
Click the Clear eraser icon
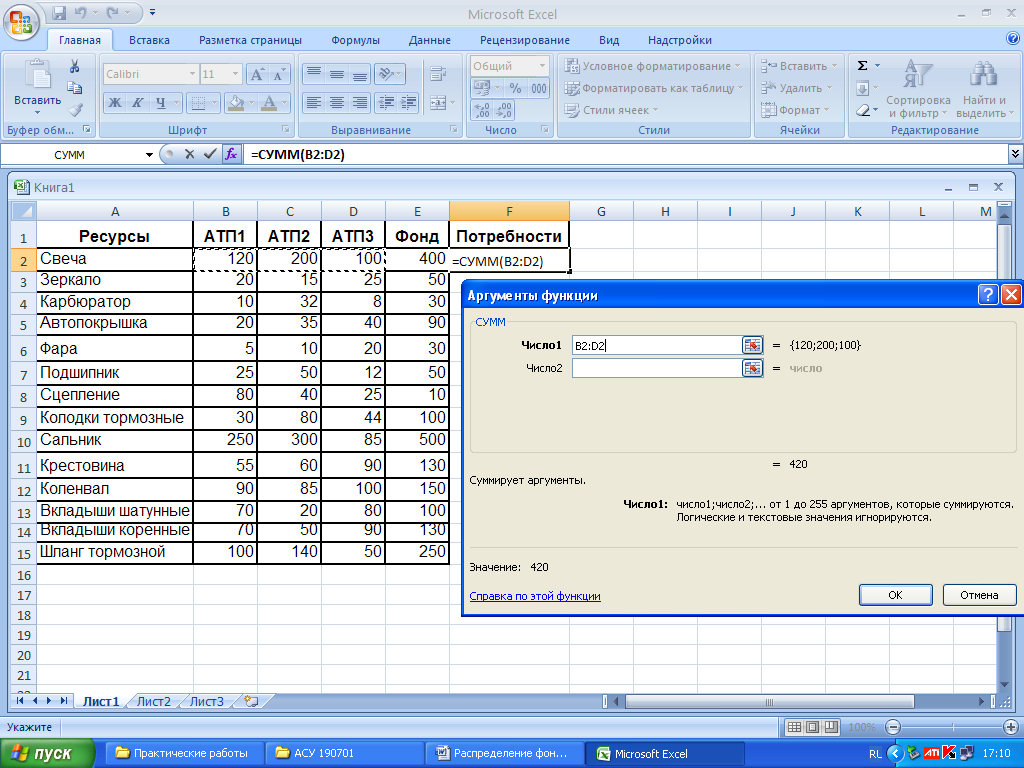pos(863,110)
